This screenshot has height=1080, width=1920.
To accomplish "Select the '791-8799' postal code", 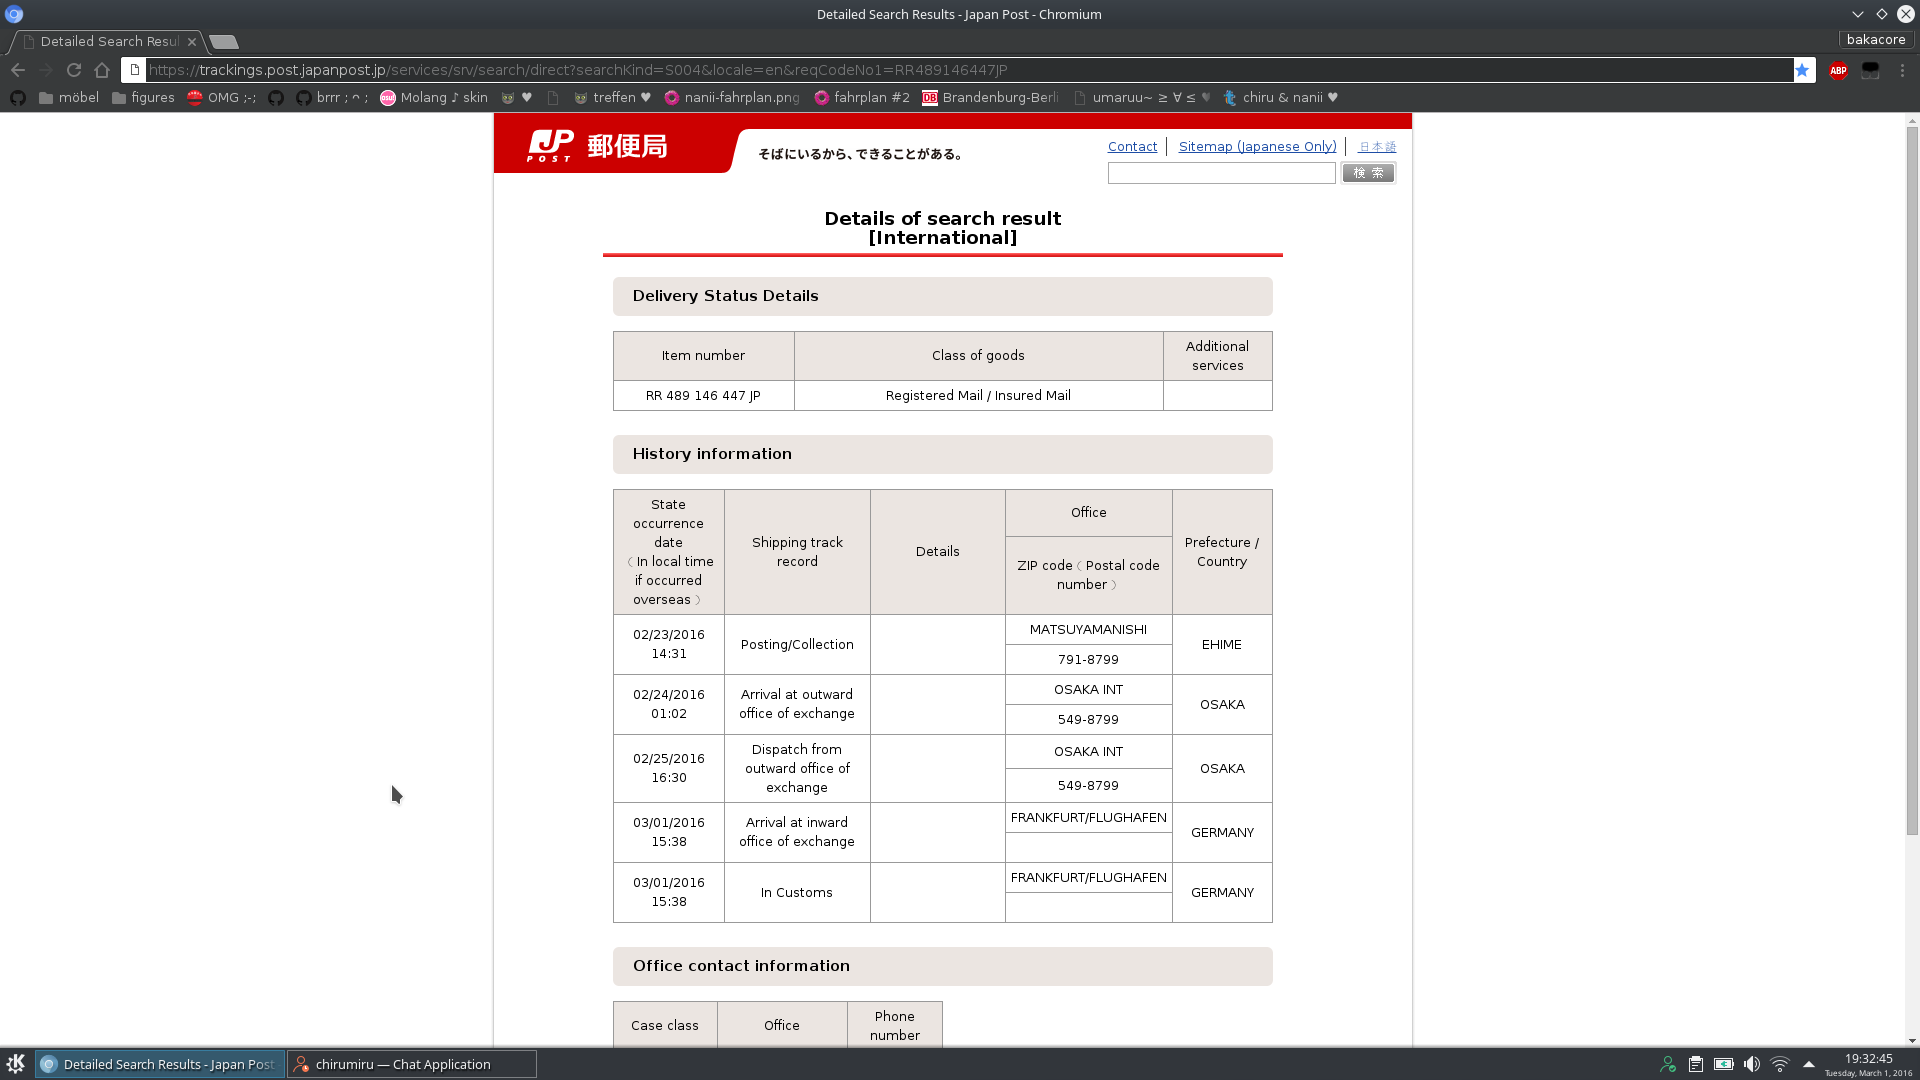I will click(x=1088, y=660).
